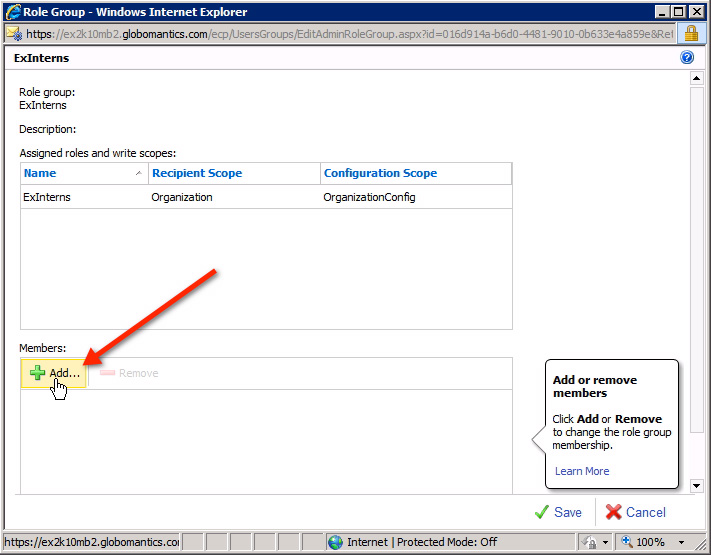Click the Internet zone globe icon
This screenshot has height=555, width=711.
click(336, 542)
